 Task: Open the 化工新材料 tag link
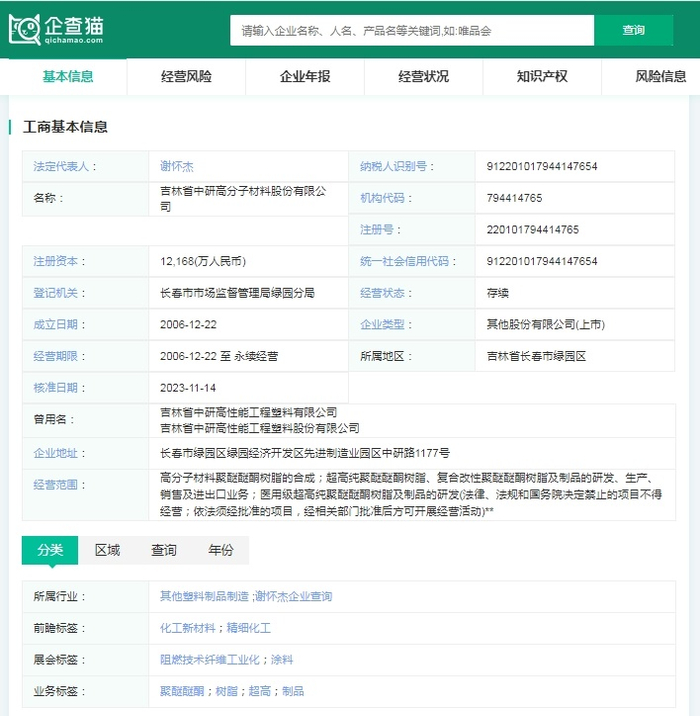point(188,629)
